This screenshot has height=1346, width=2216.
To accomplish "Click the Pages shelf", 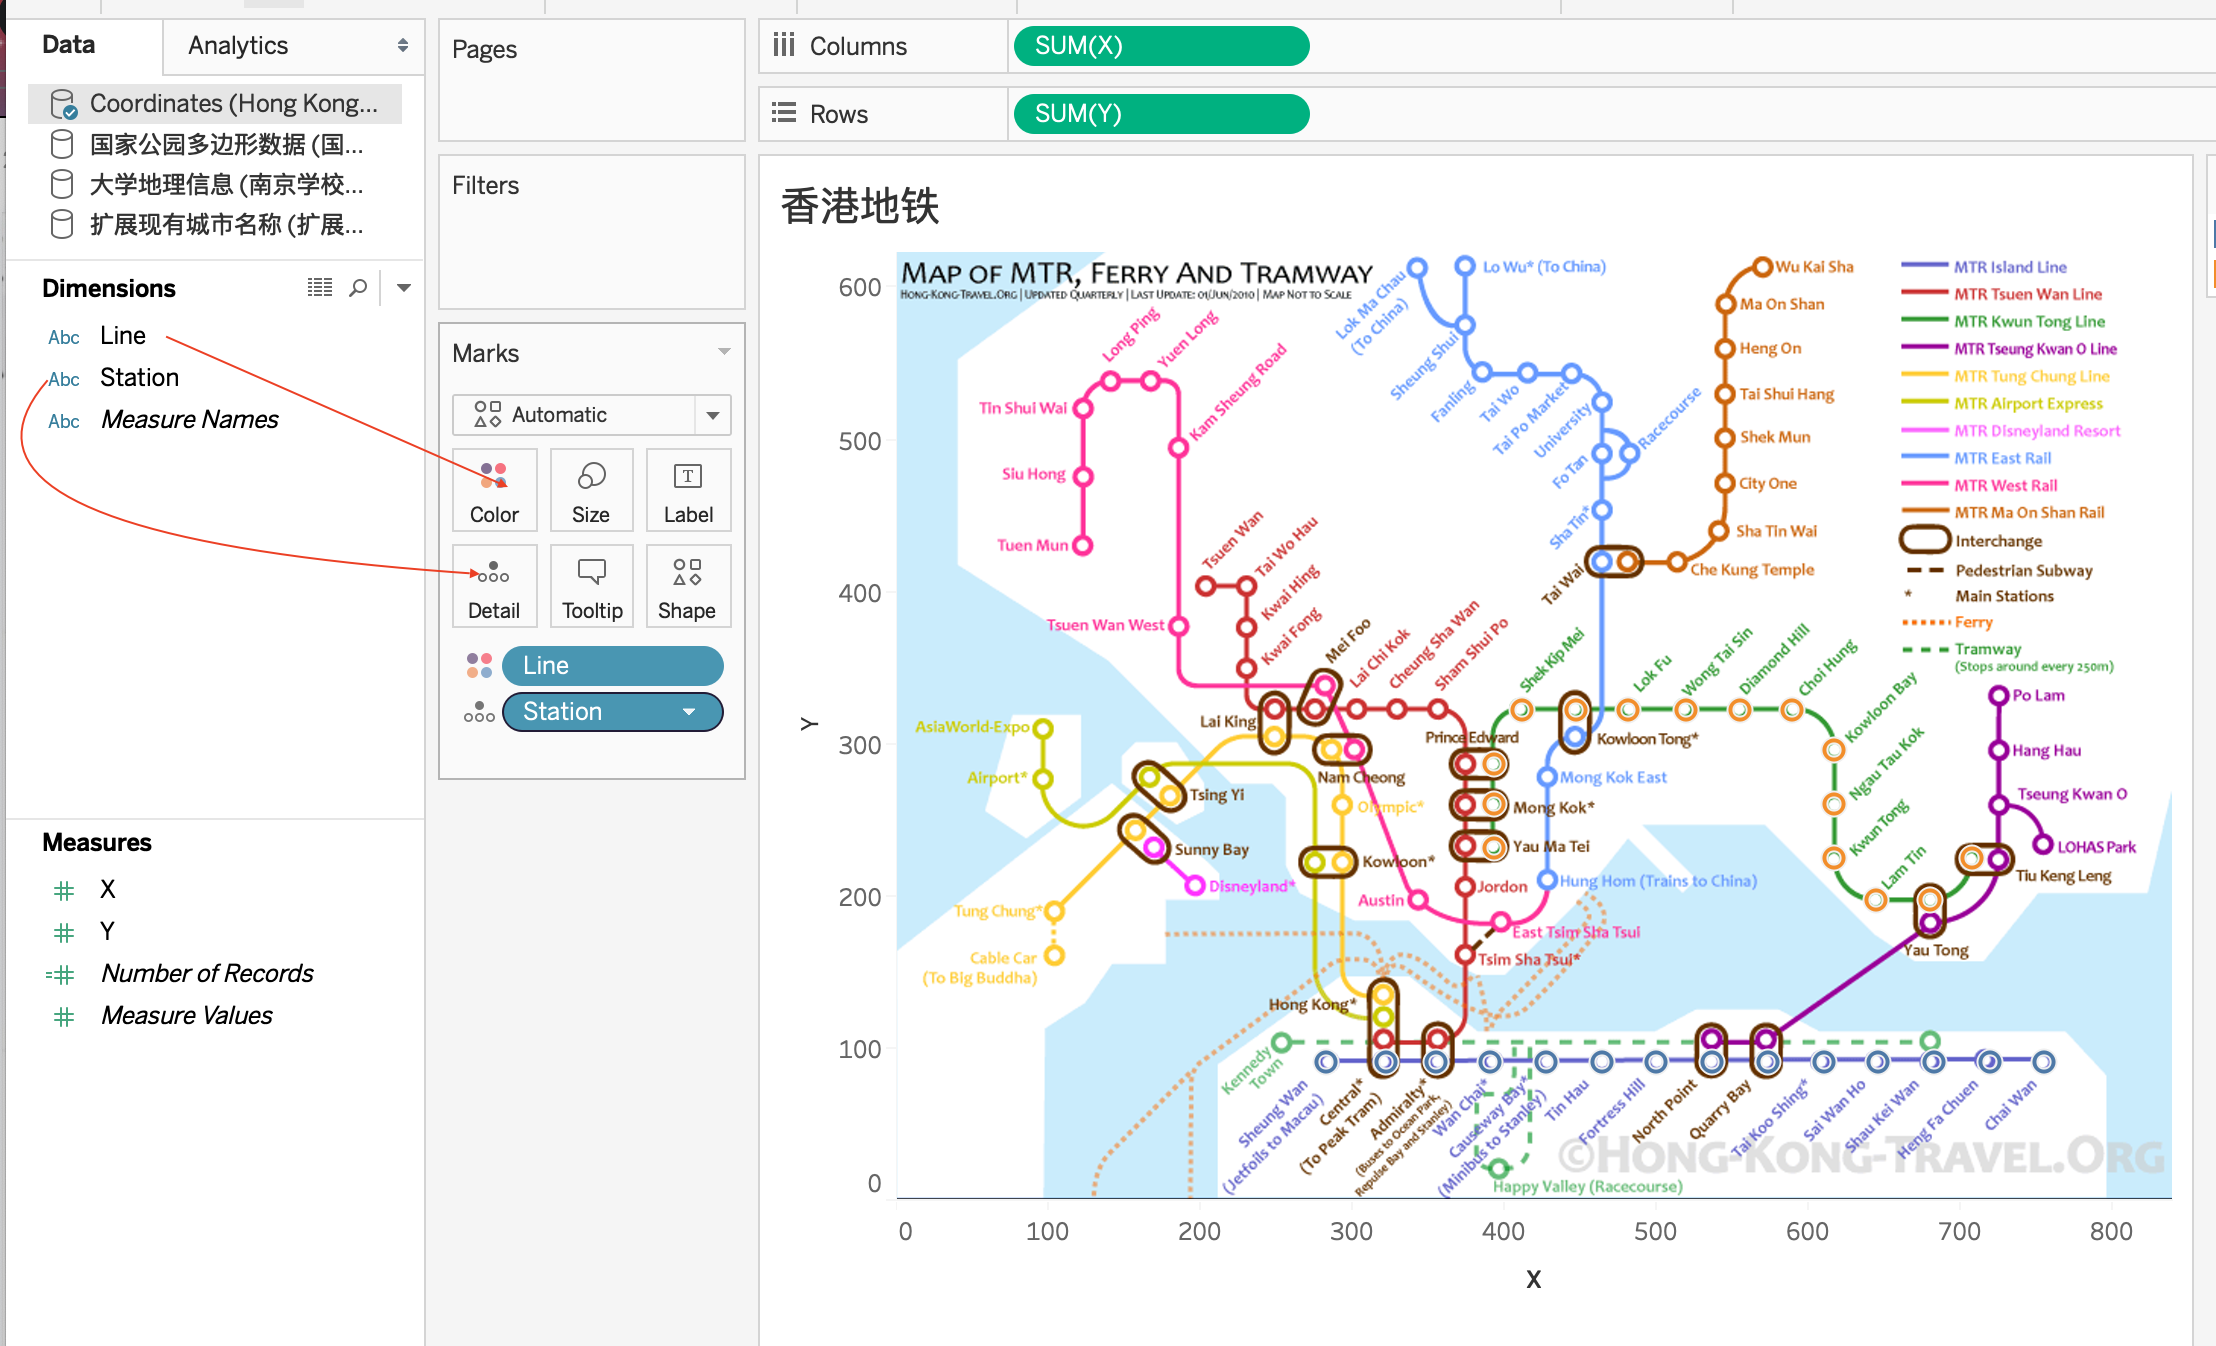I will click(x=592, y=80).
